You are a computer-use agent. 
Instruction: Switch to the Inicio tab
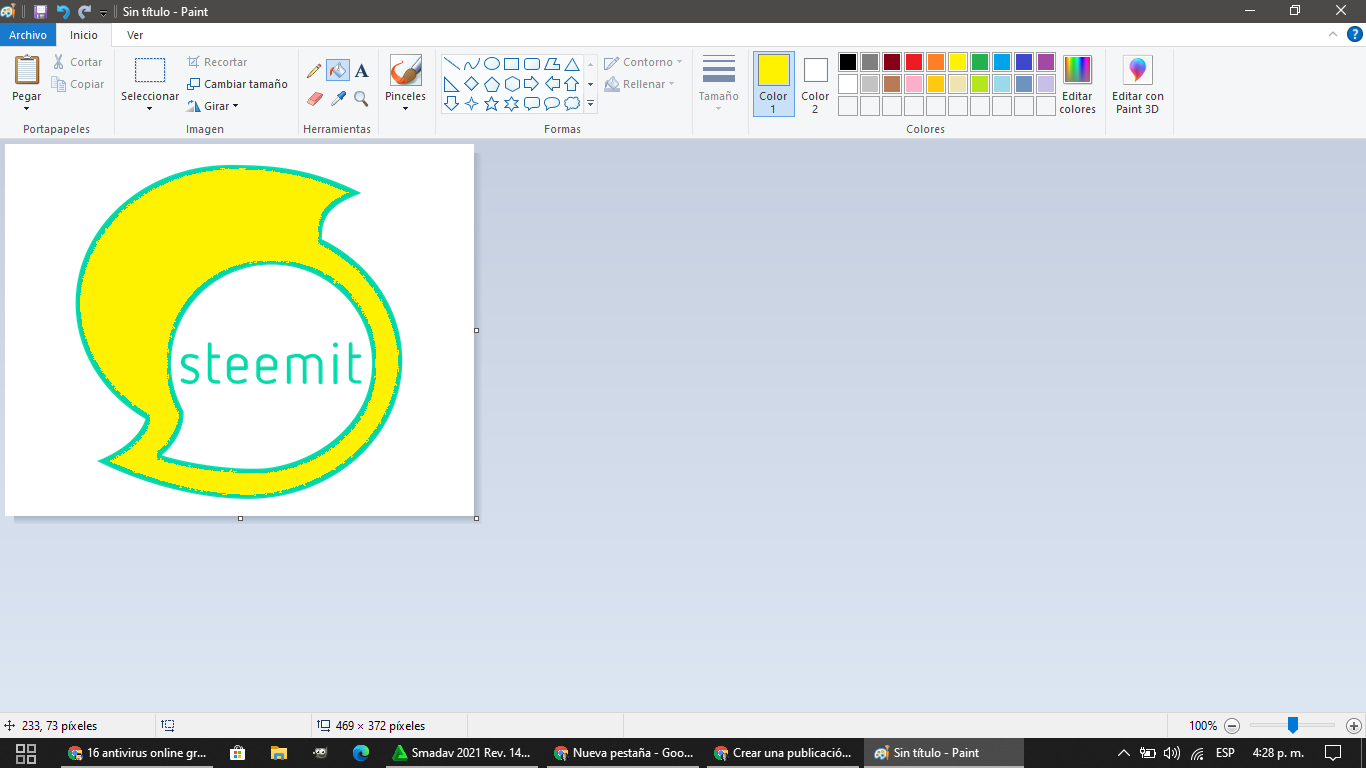[x=84, y=35]
